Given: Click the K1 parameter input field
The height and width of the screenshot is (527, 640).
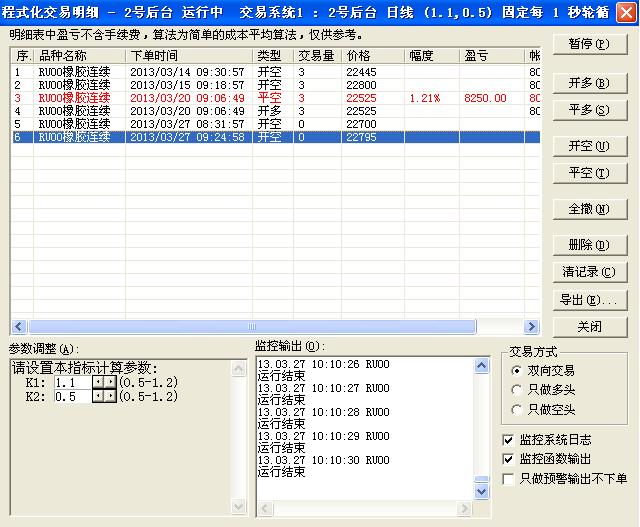Looking at the screenshot, I should coord(73,382).
